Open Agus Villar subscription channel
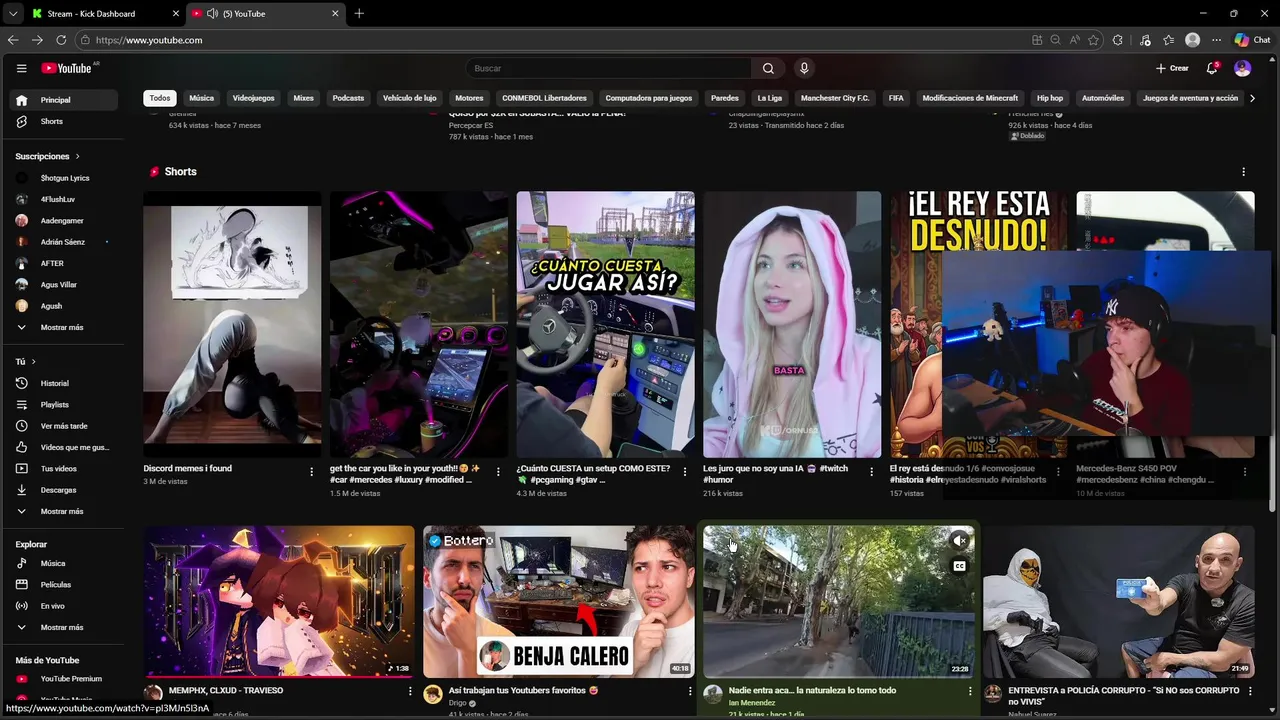Viewport: 1280px width, 720px height. point(65,285)
